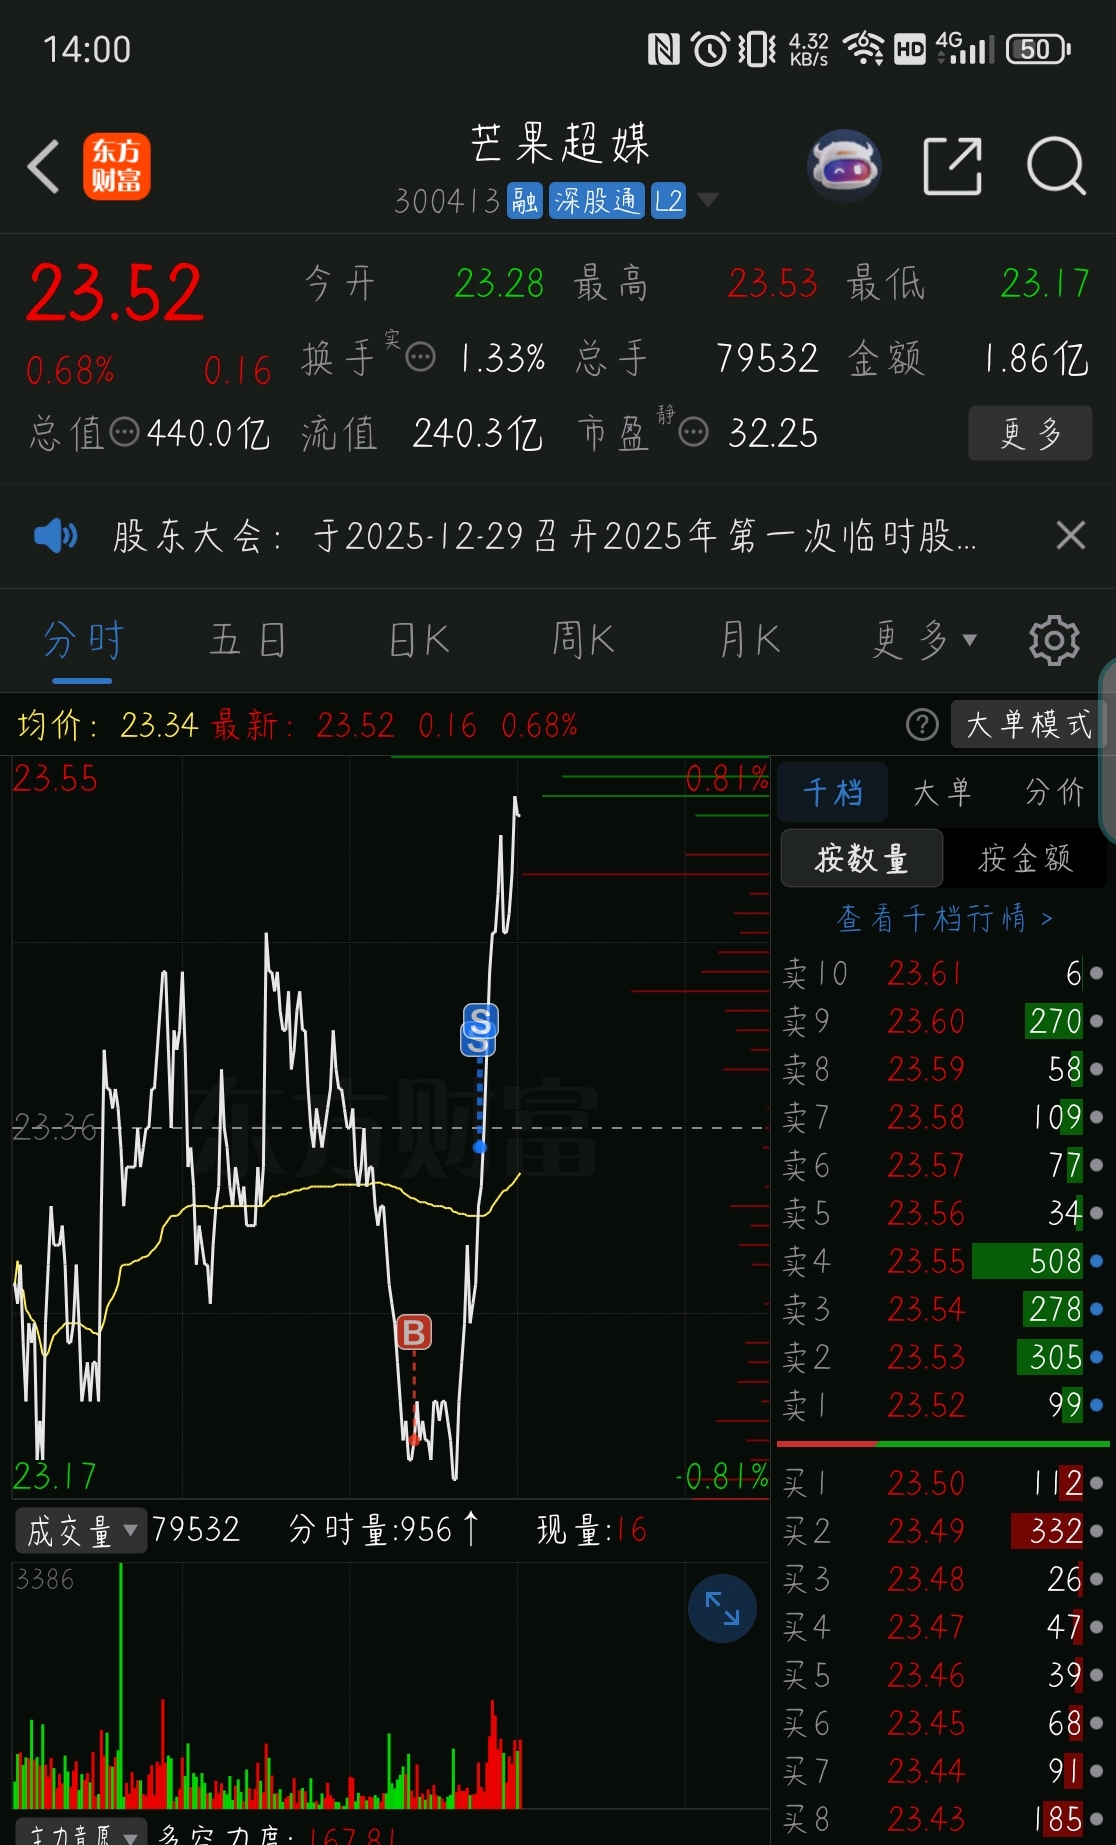1116x1845 pixels.
Task: Tap the alarm clock status icon
Action: [x=711, y=49]
